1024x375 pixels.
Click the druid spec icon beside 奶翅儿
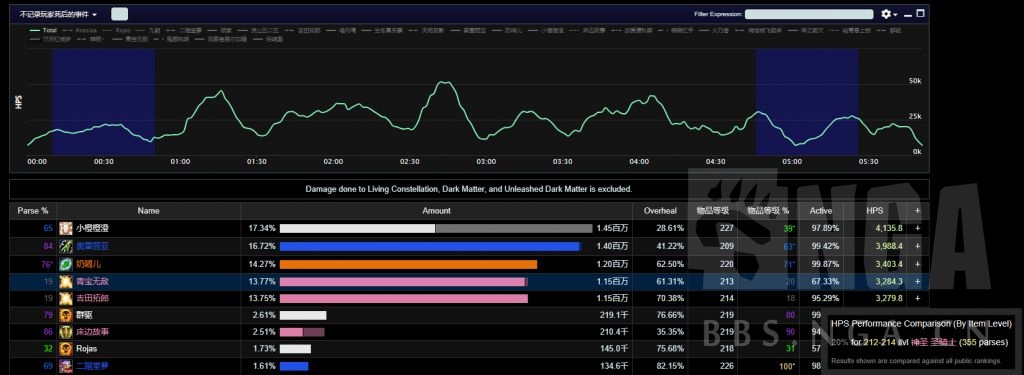65,264
